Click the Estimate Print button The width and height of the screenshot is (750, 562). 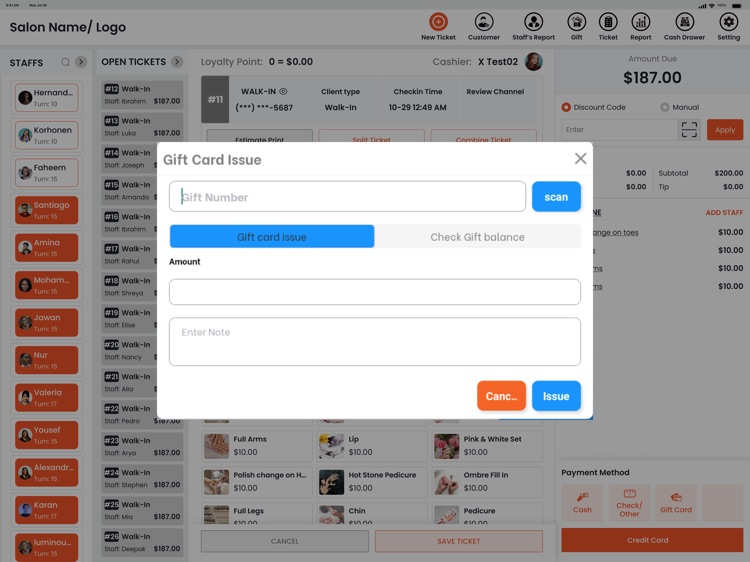click(259, 137)
